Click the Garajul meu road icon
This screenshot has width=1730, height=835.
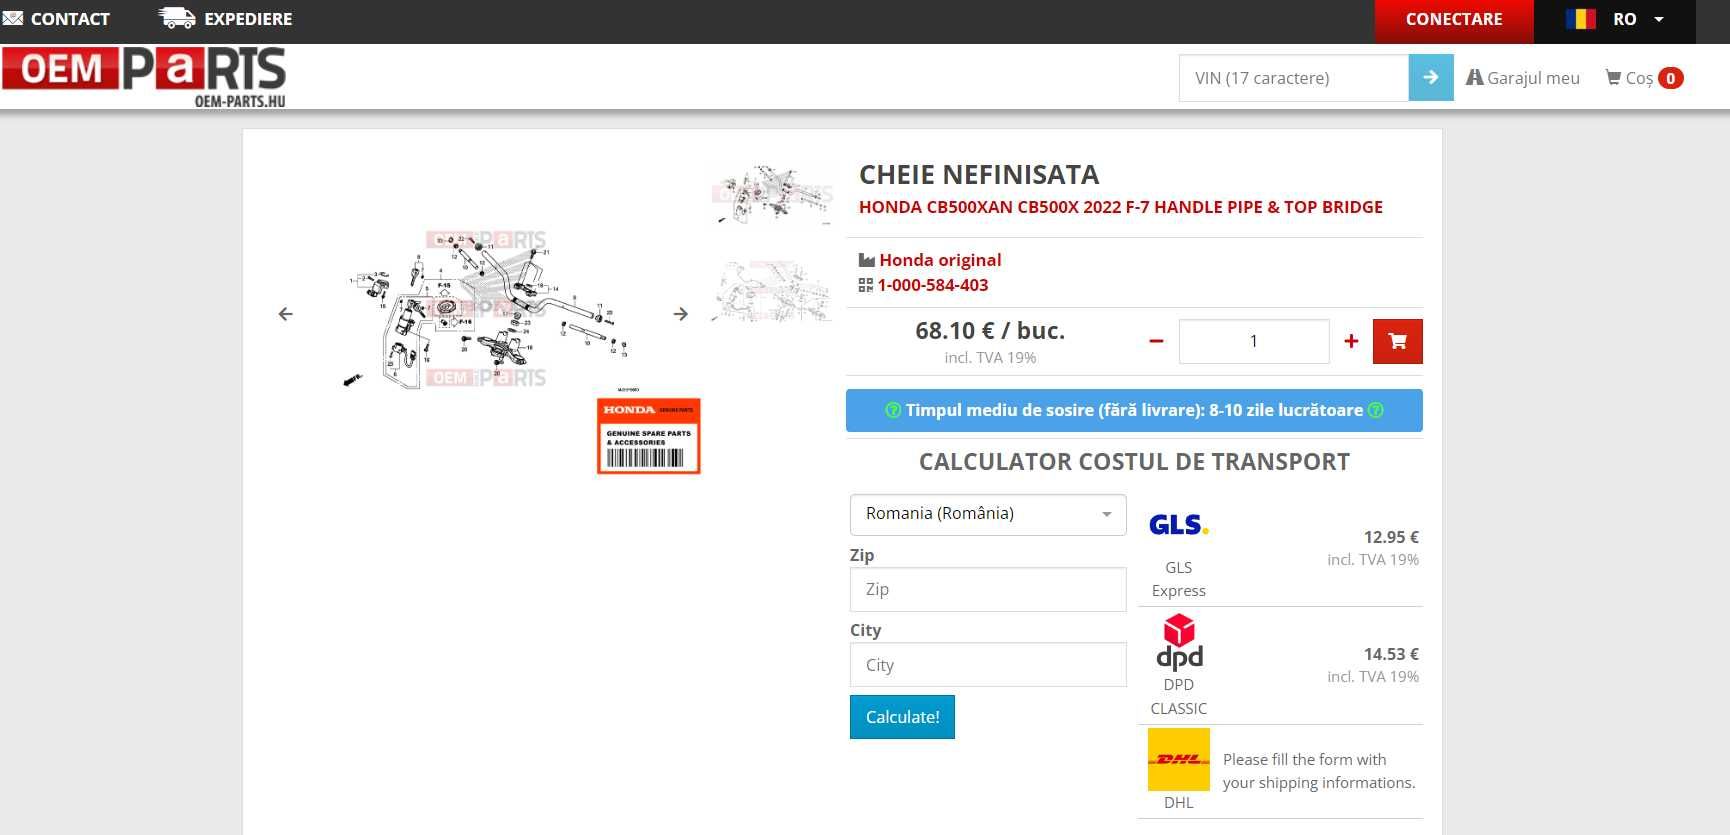[x=1474, y=77]
